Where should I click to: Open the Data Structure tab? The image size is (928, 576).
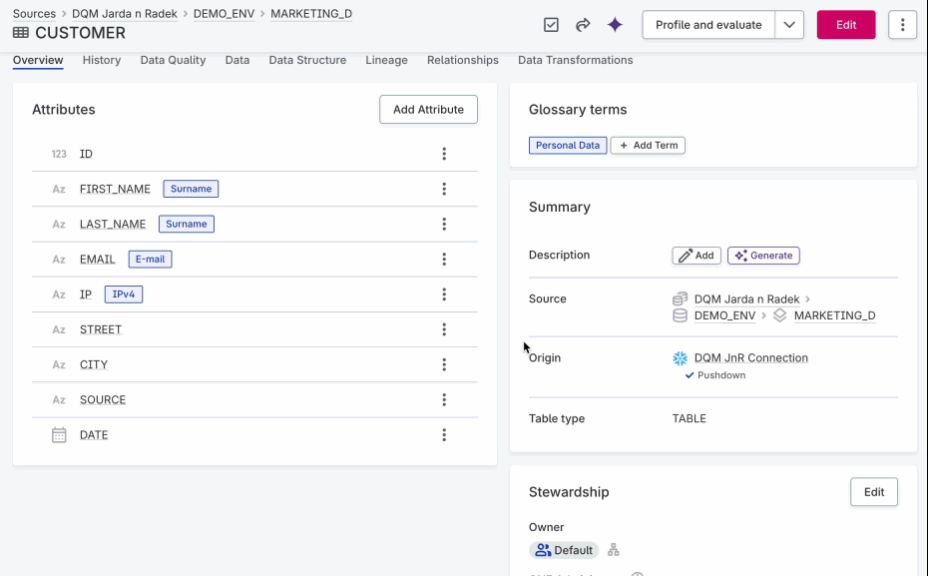click(x=307, y=60)
